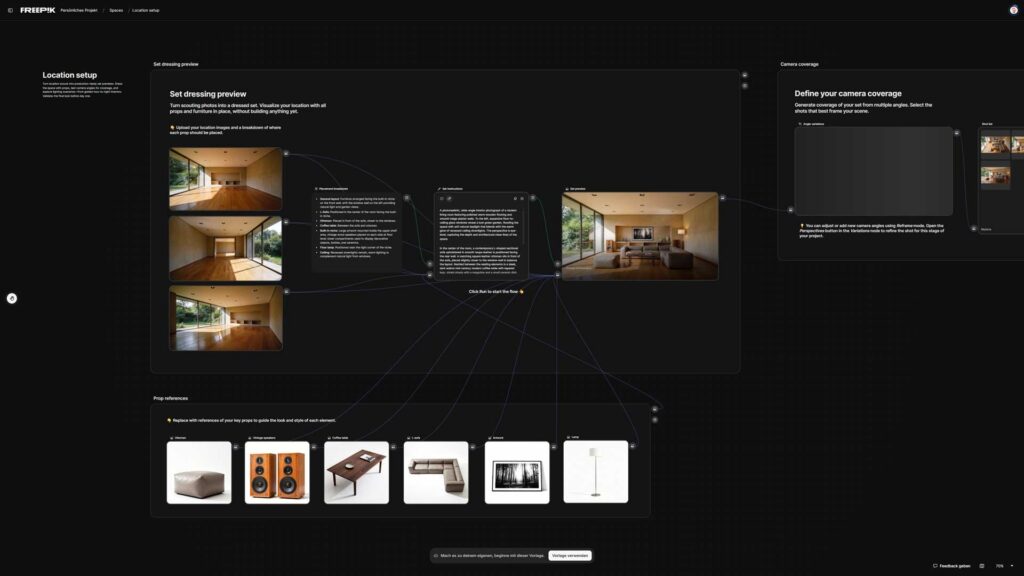Click the round tool button on the left edge
1024x576 pixels.
click(12, 298)
